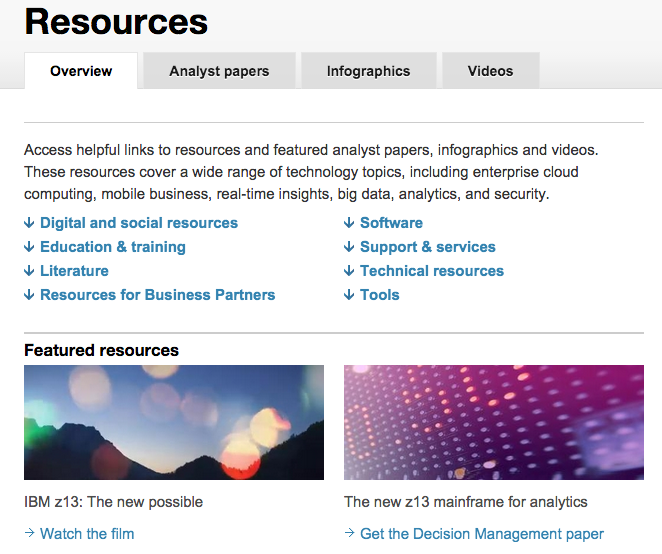Click the right arrow beside Watch the film
Image resolution: width=662 pixels, height=554 pixels.
coord(29,534)
